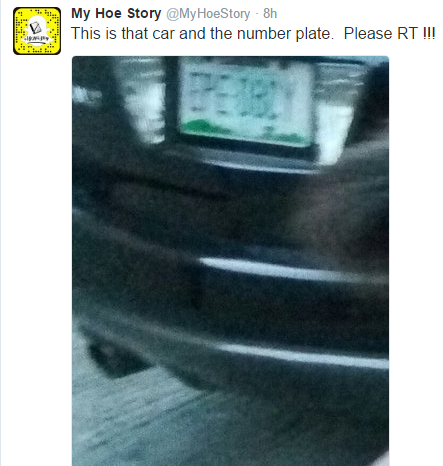Click the word 'Story' in the display name
Viewport: 443px width, 466px height.
(x=144, y=14)
